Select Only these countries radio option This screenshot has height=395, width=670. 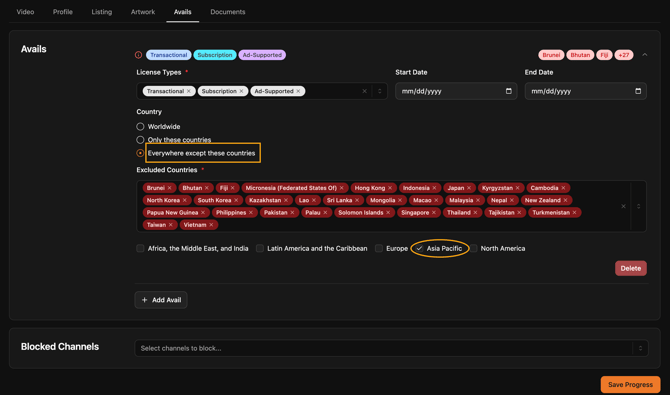[140, 140]
